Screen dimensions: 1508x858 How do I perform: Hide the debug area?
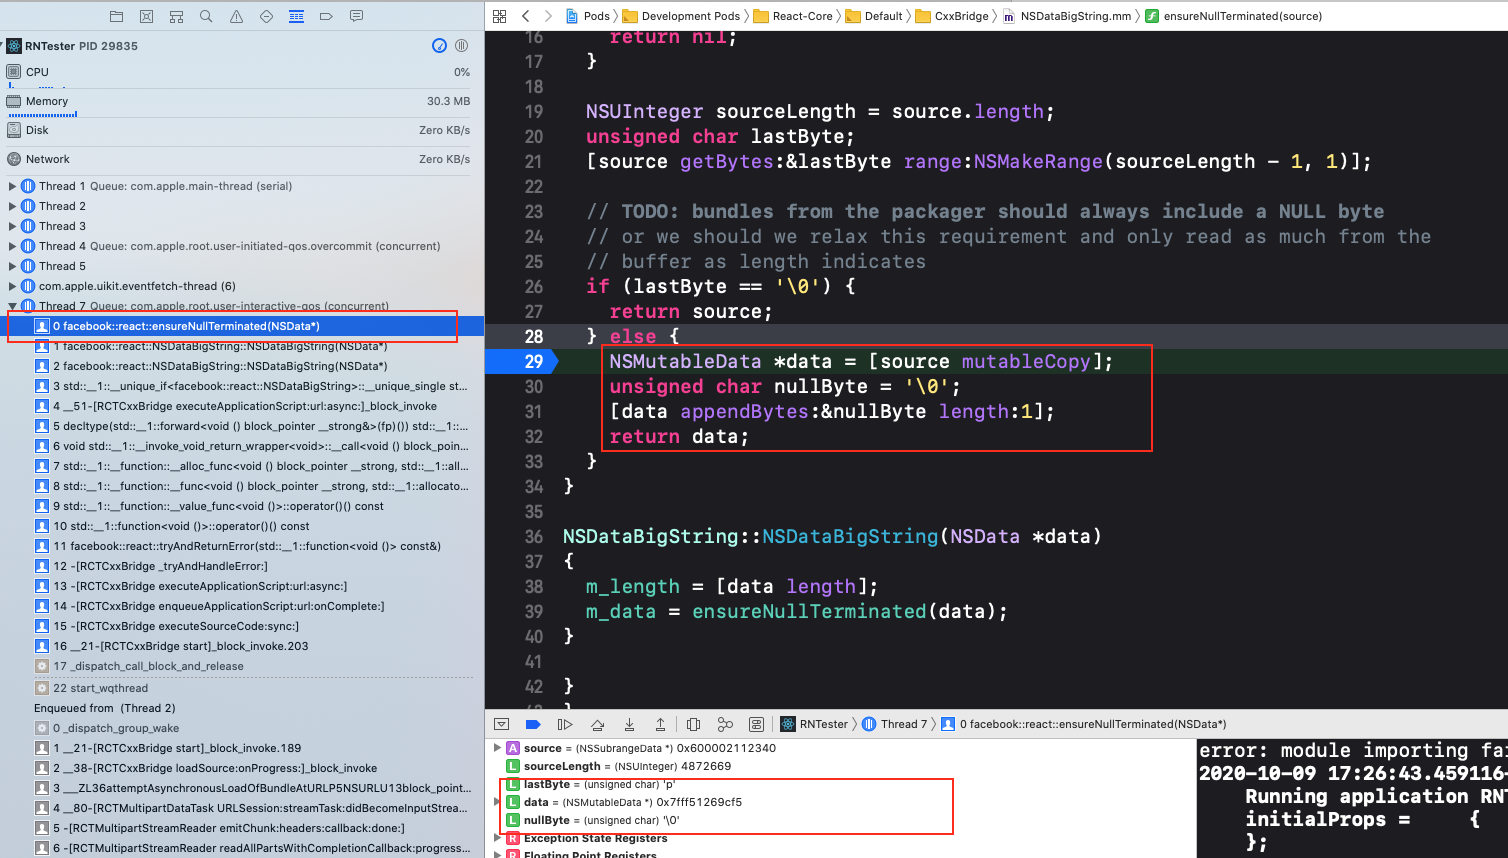tap(502, 724)
